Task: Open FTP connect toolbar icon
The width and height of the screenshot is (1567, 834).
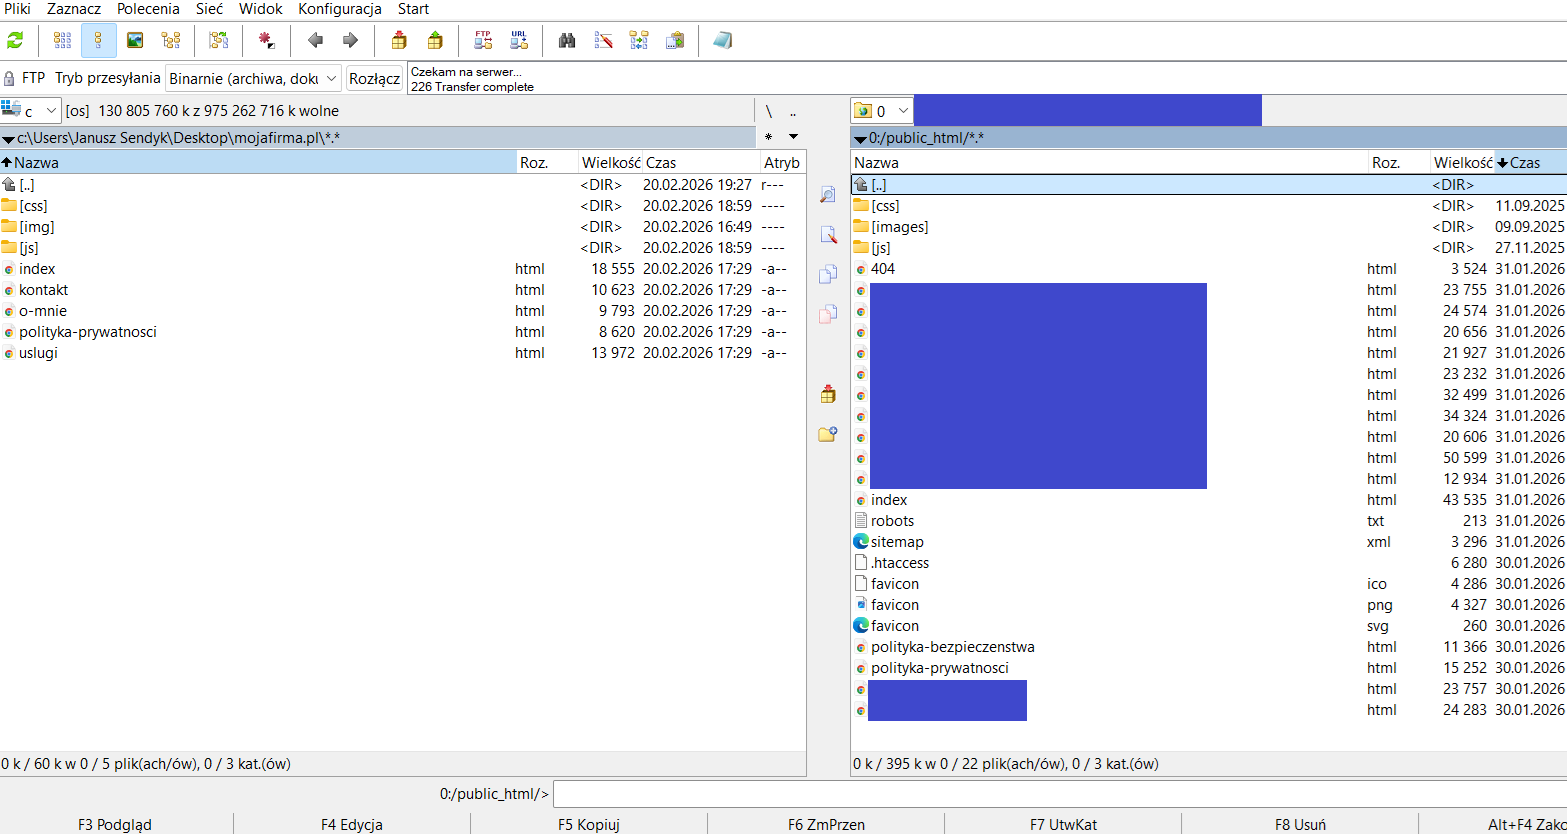Action: tap(483, 41)
